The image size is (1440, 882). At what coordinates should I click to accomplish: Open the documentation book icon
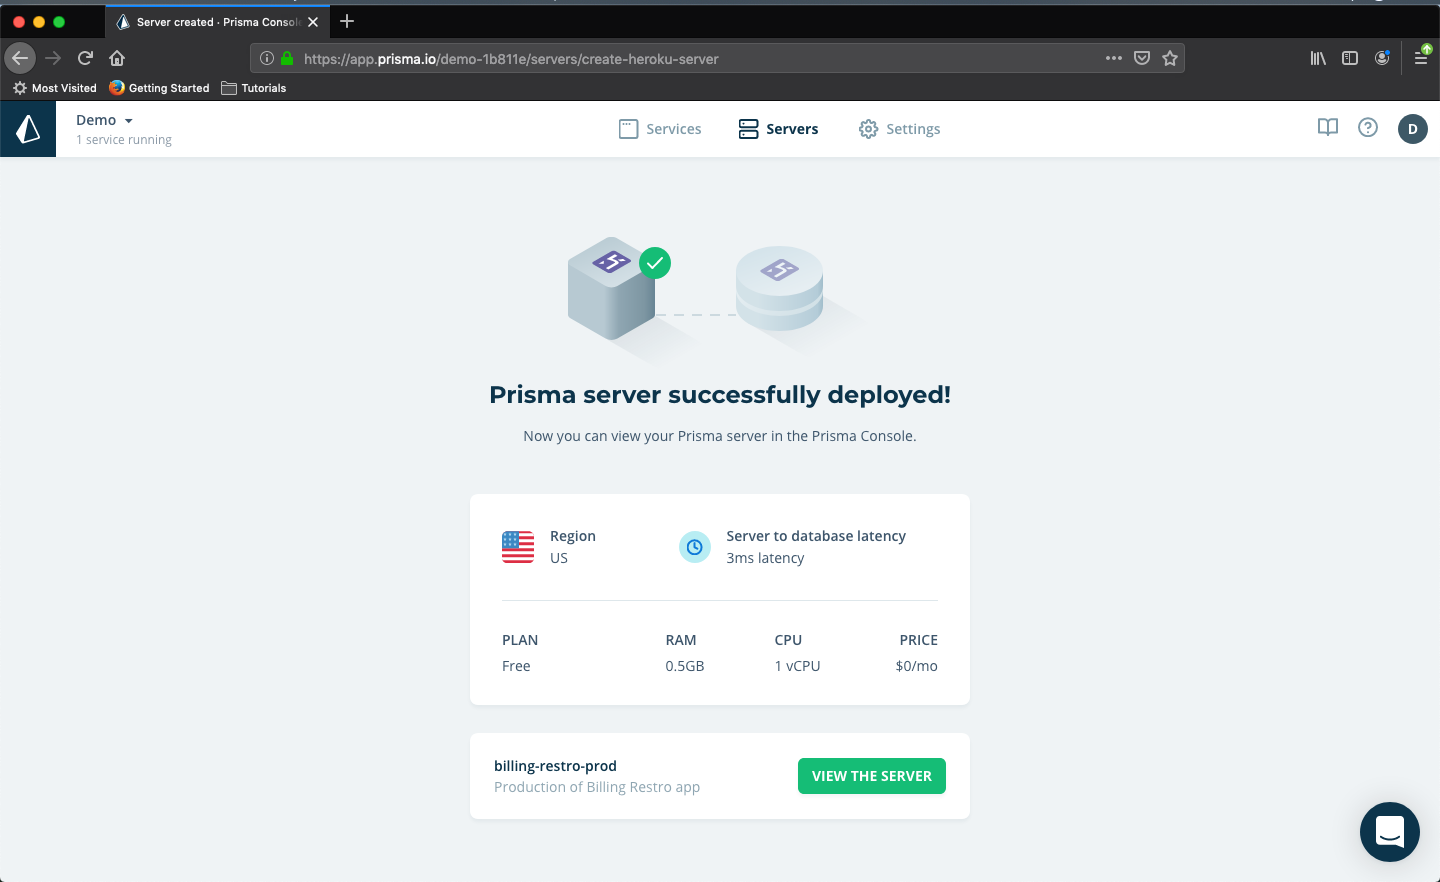coord(1328,127)
